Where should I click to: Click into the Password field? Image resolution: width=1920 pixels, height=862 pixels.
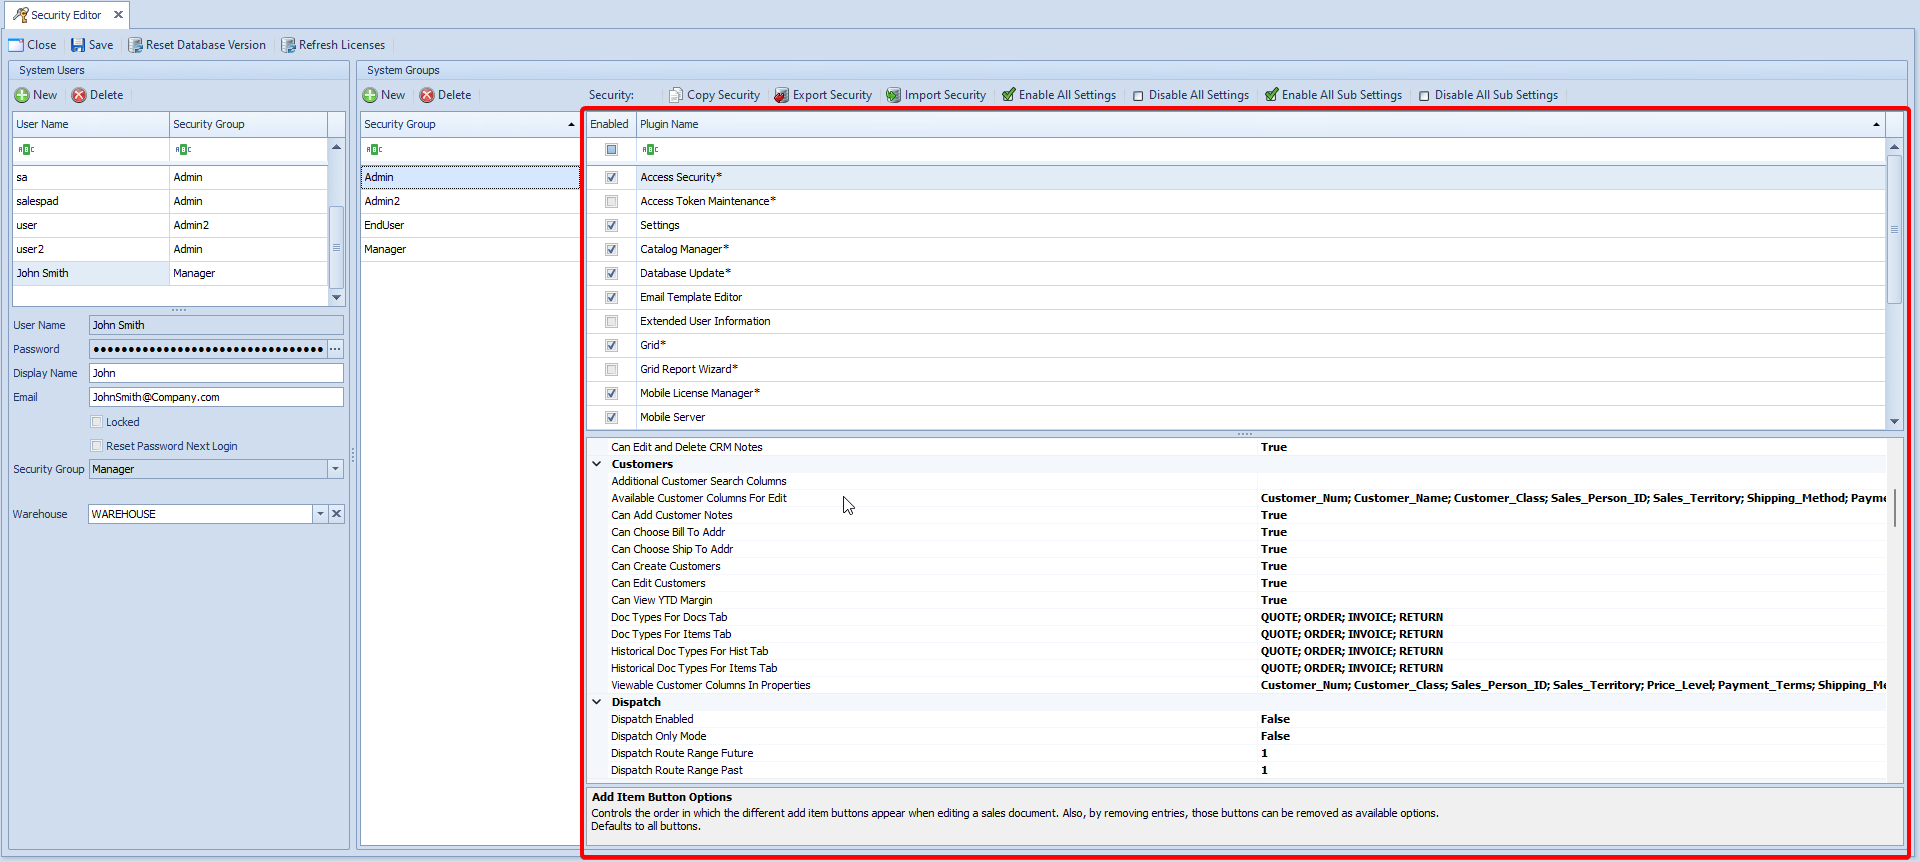pyautogui.click(x=208, y=349)
